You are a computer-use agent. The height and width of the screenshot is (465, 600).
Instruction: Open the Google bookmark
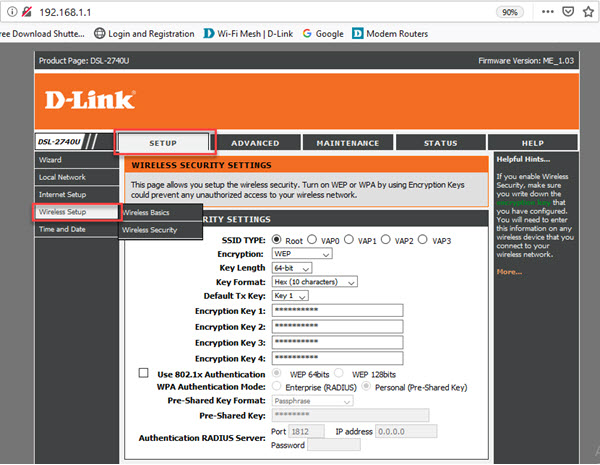323,34
